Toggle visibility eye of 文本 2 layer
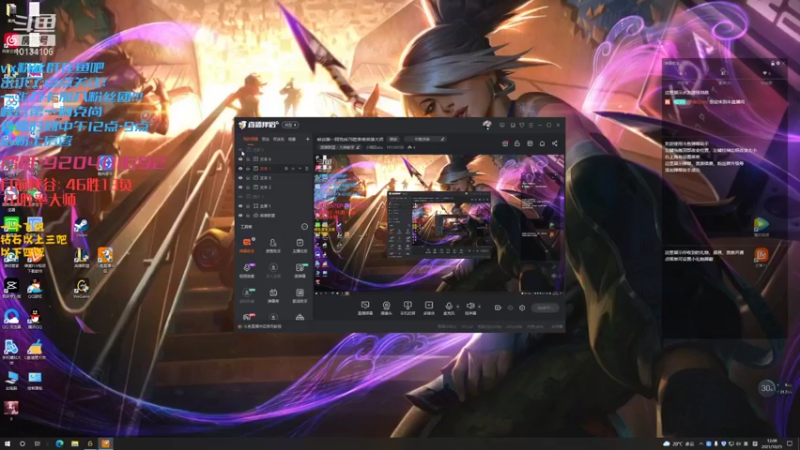 tap(241, 187)
